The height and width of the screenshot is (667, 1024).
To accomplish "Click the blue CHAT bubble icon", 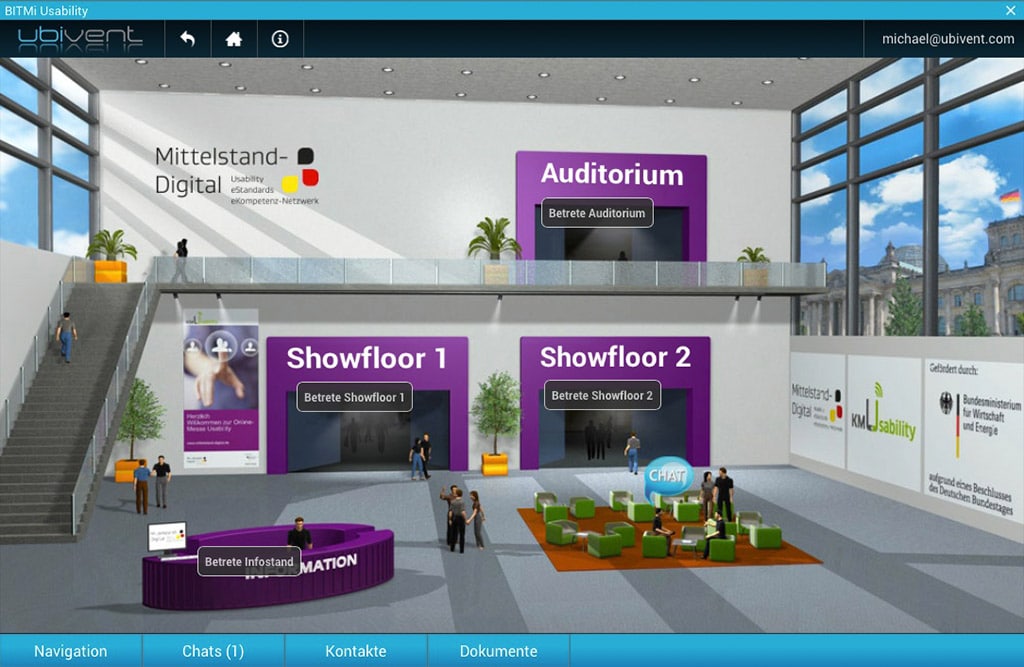I will coord(666,475).
